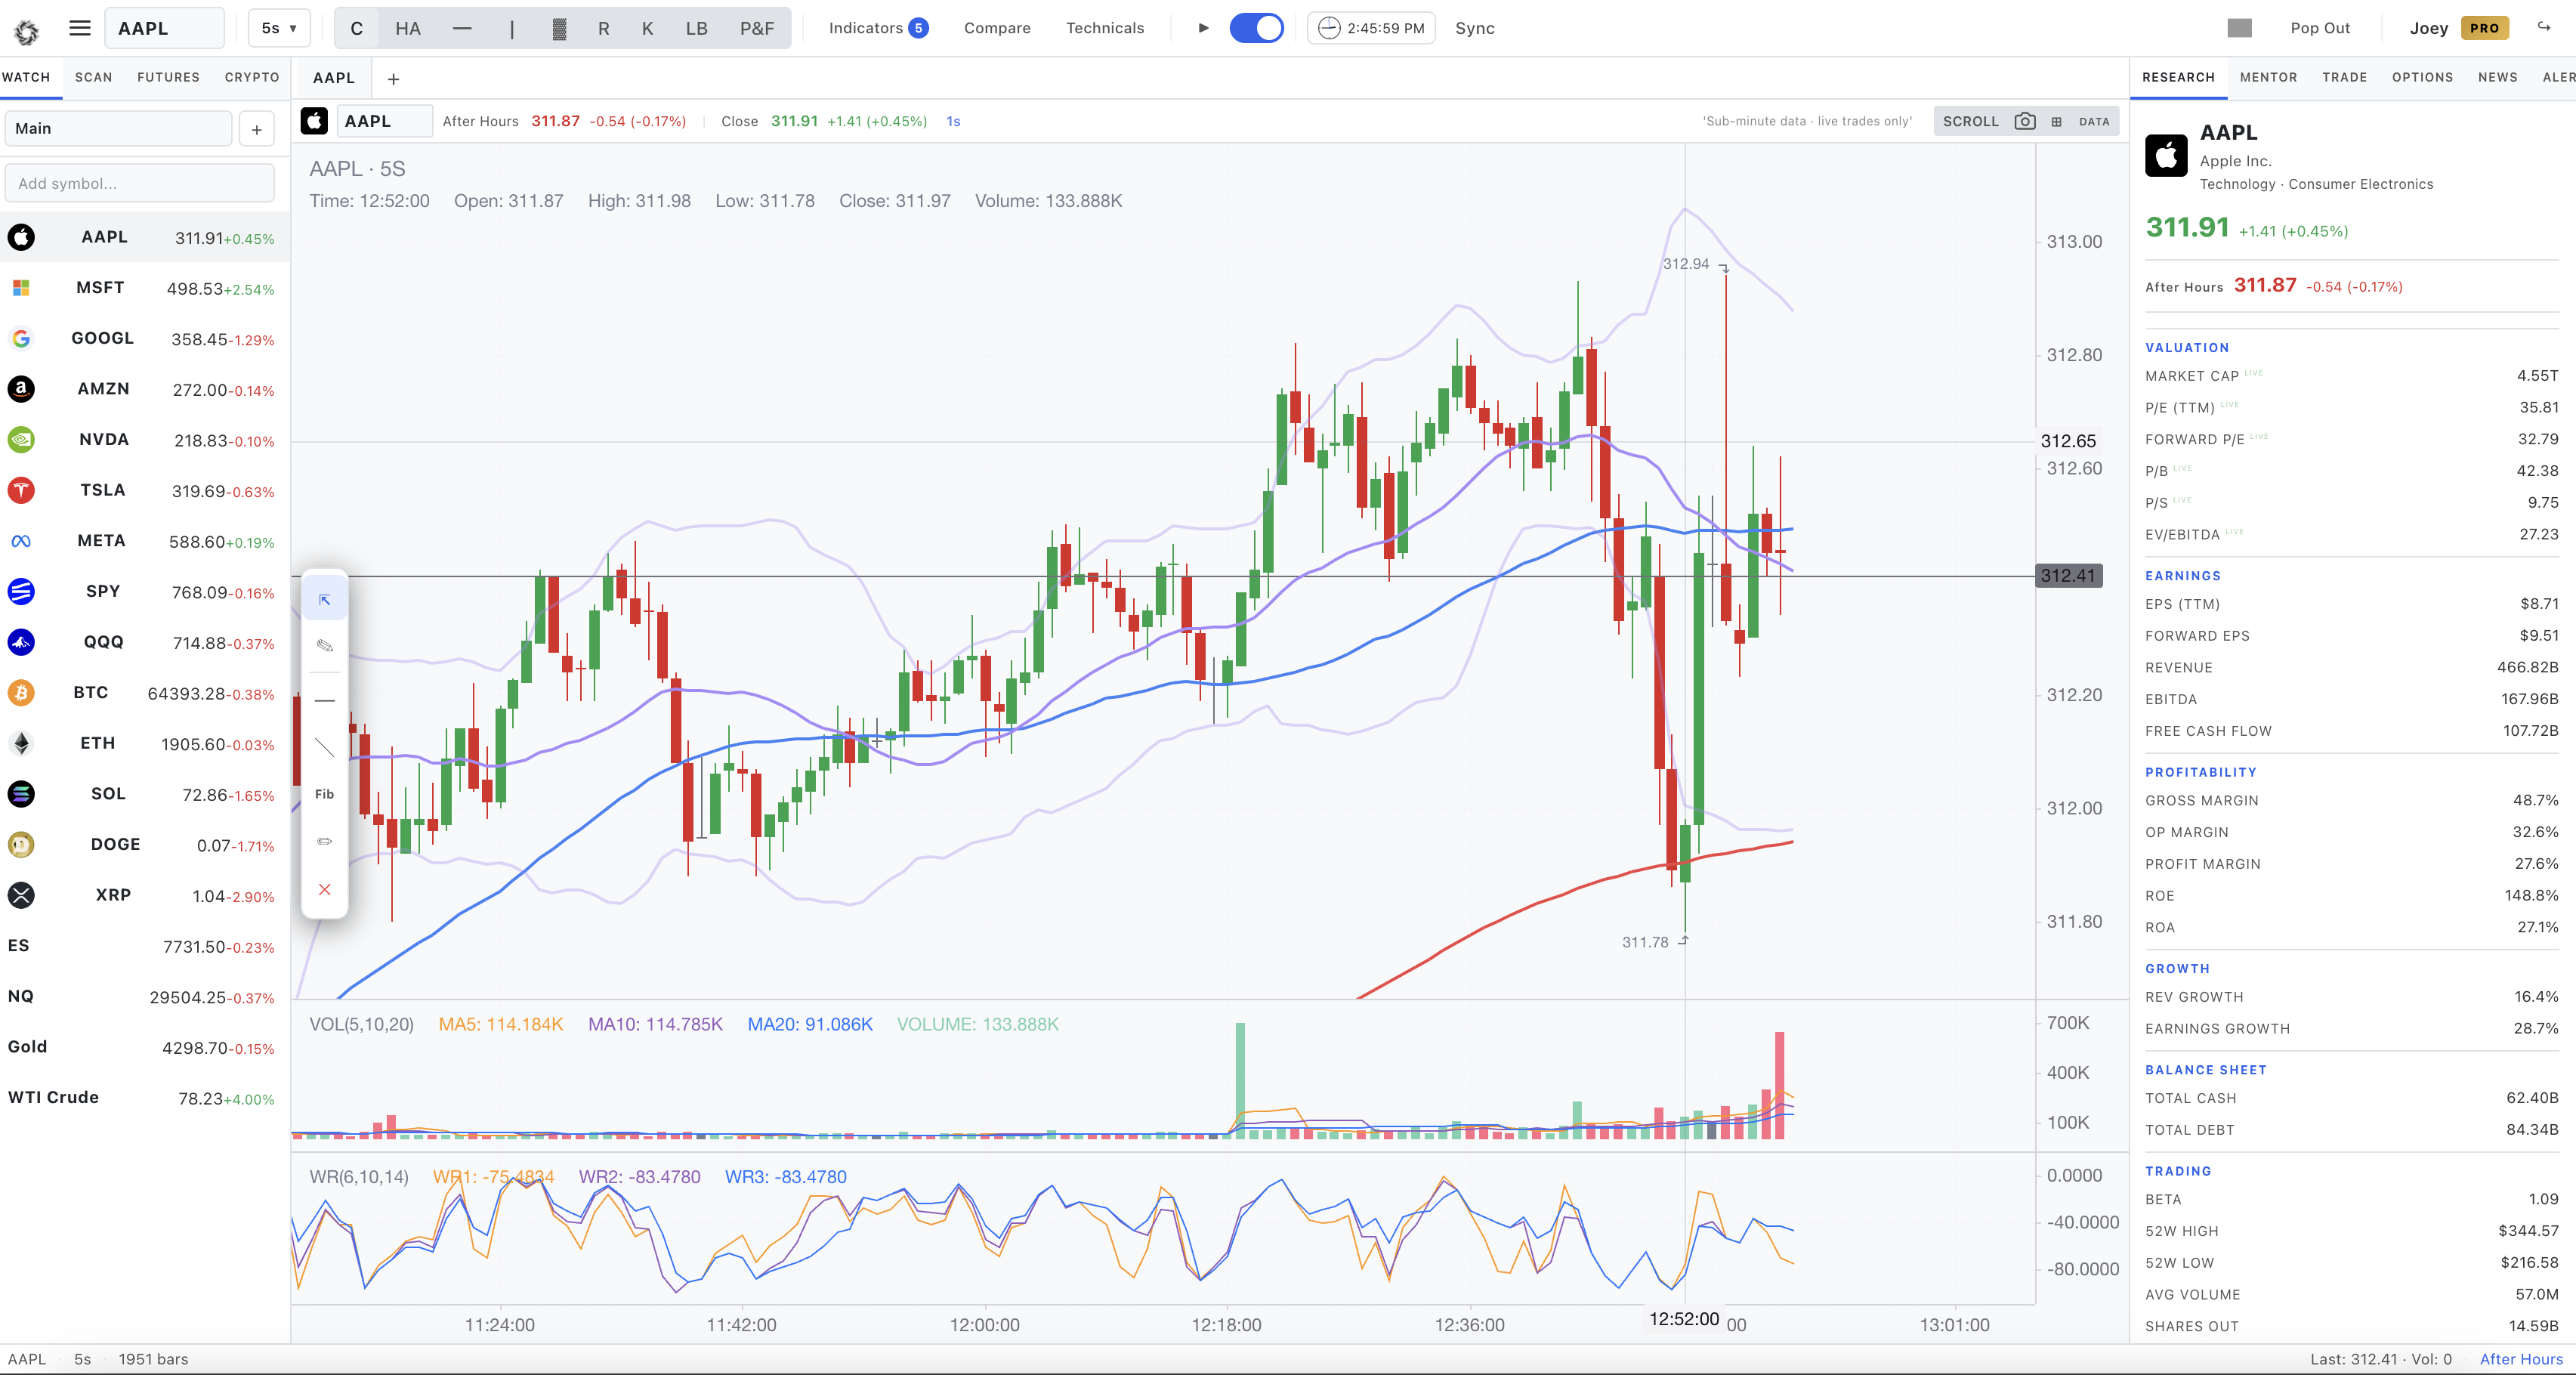This screenshot has height=1375, width=2576.
Task: Select the Kagi (K) chart type
Action: tap(647, 28)
